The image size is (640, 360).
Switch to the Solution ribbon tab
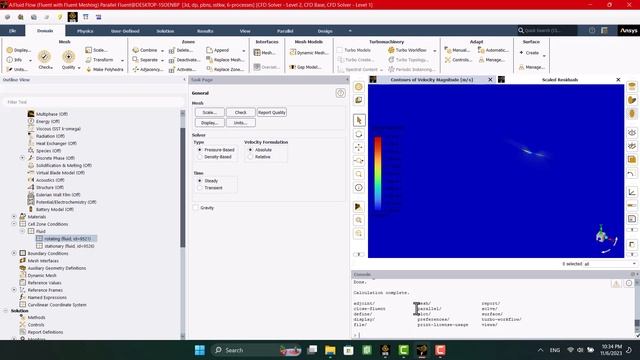point(165,31)
